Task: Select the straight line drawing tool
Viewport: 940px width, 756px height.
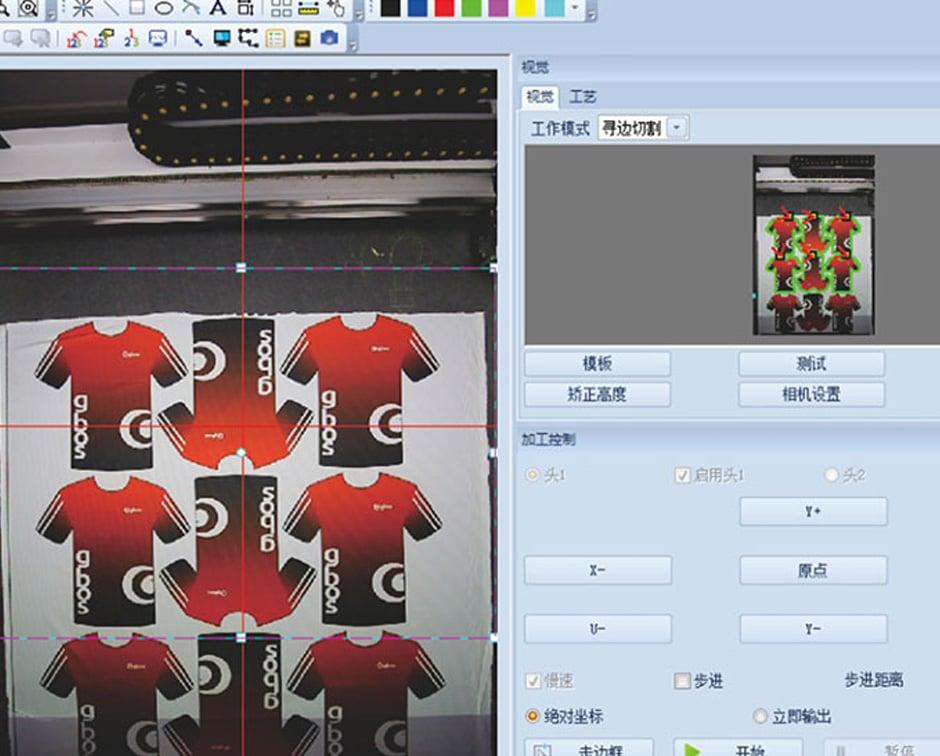Action: tap(110, 9)
